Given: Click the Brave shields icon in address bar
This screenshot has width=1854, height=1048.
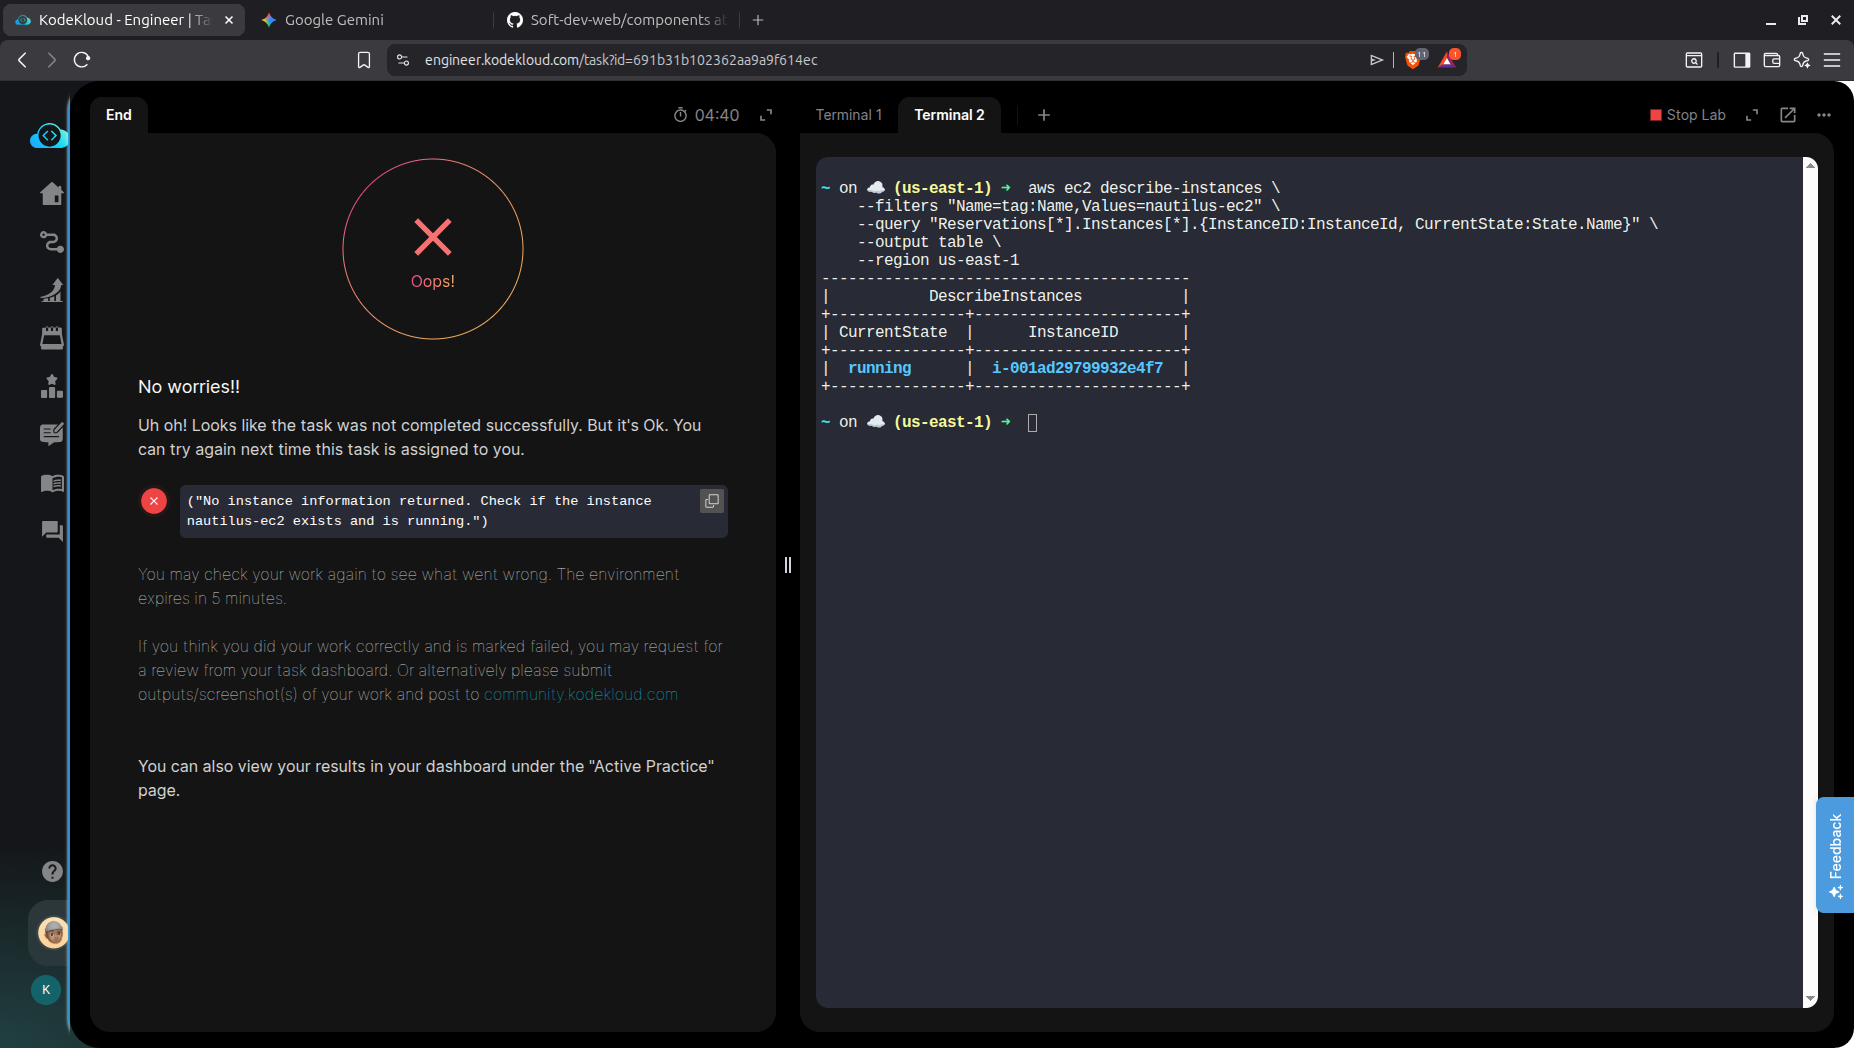Looking at the screenshot, I should [x=1413, y=60].
